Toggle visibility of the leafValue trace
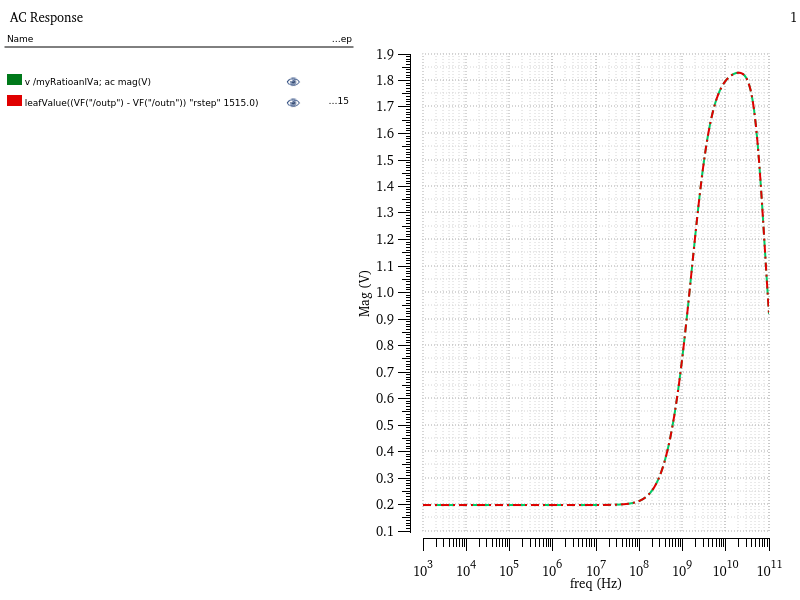This screenshot has width=800, height=600. pyautogui.click(x=292, y=101)
